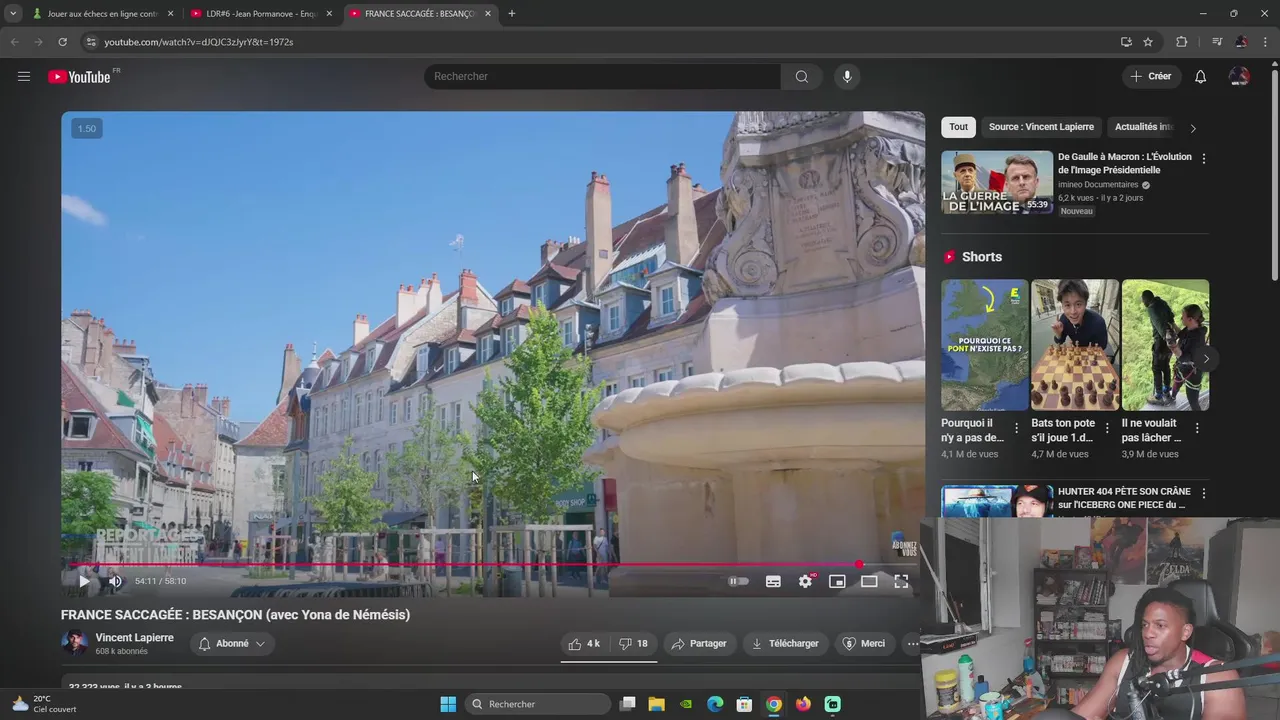This screenshot has width=1280, height=720.
Task: Click the address bar URL
Action: tap(199, 42)
